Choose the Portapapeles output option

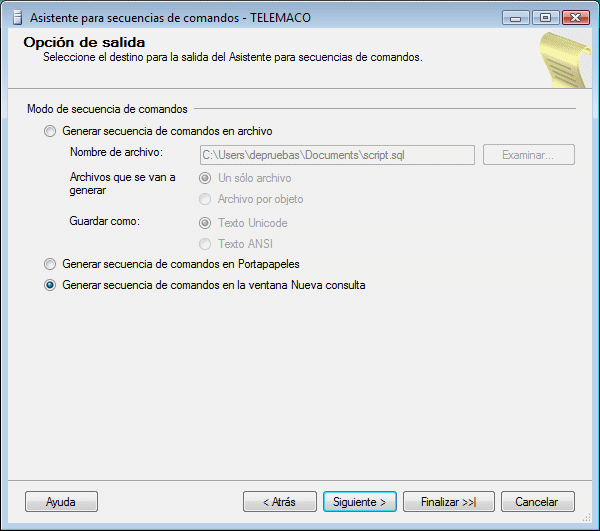pos(50,264)
